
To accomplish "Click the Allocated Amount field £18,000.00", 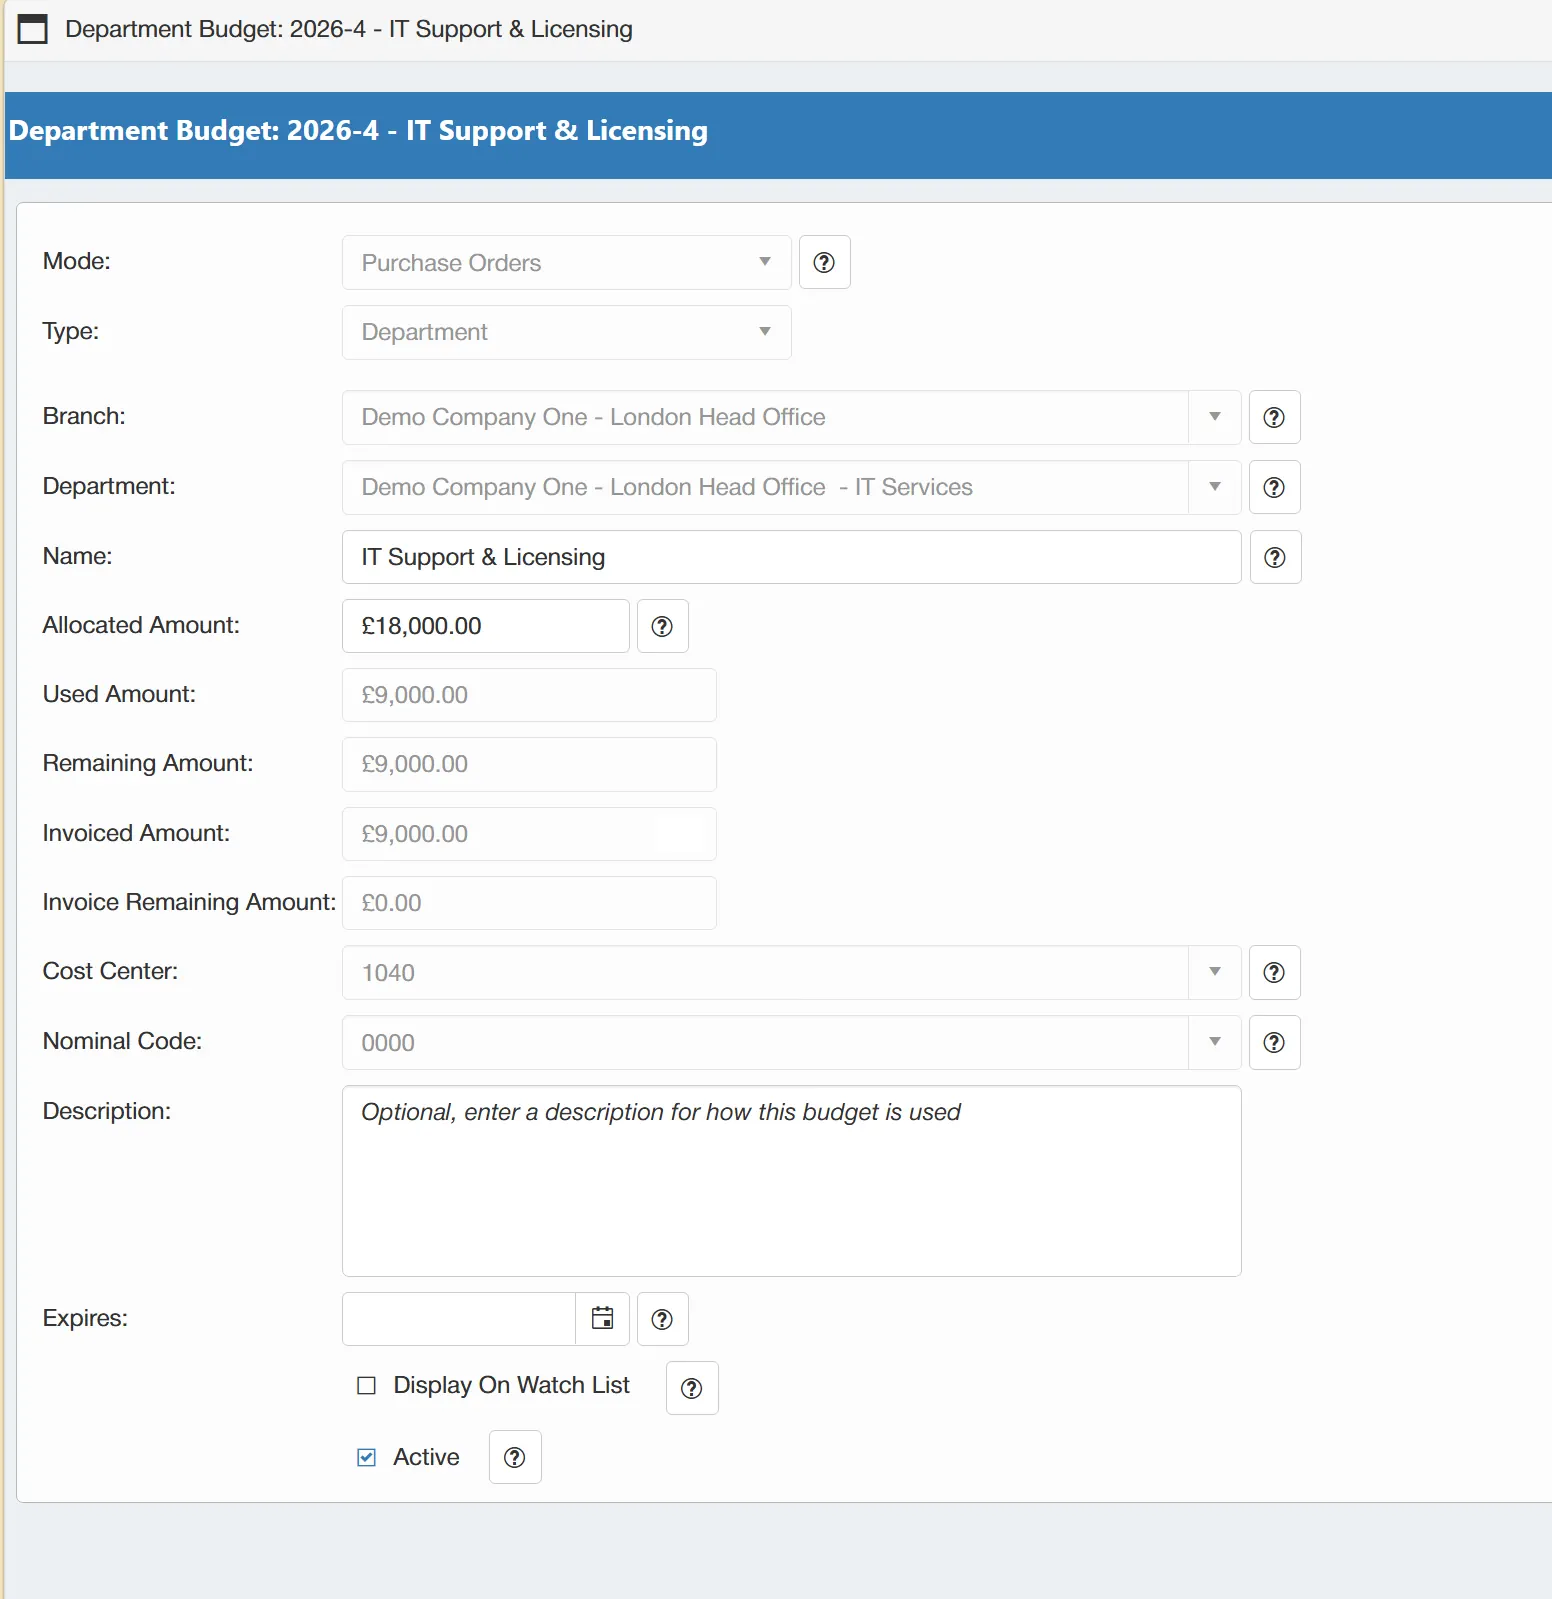I will (486, 626).
